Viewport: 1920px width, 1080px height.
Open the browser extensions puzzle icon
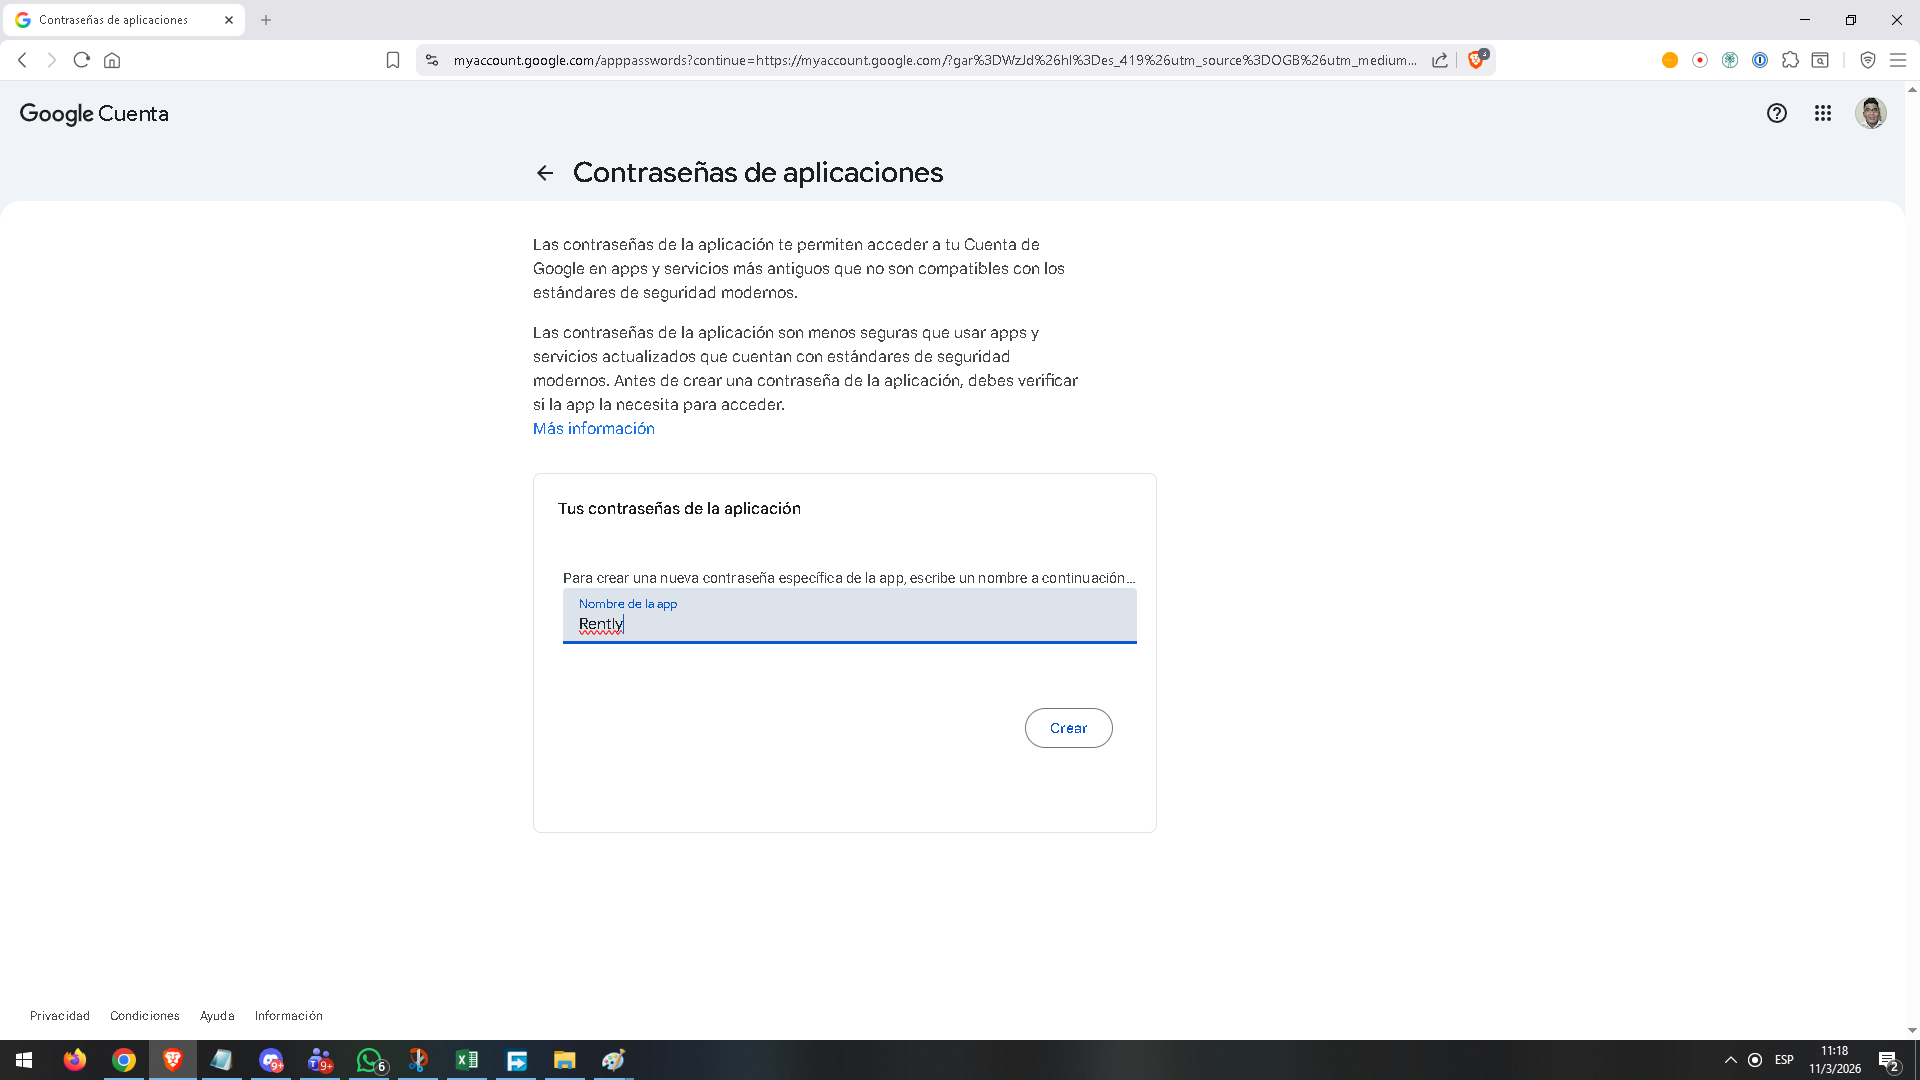(1790, 60)
